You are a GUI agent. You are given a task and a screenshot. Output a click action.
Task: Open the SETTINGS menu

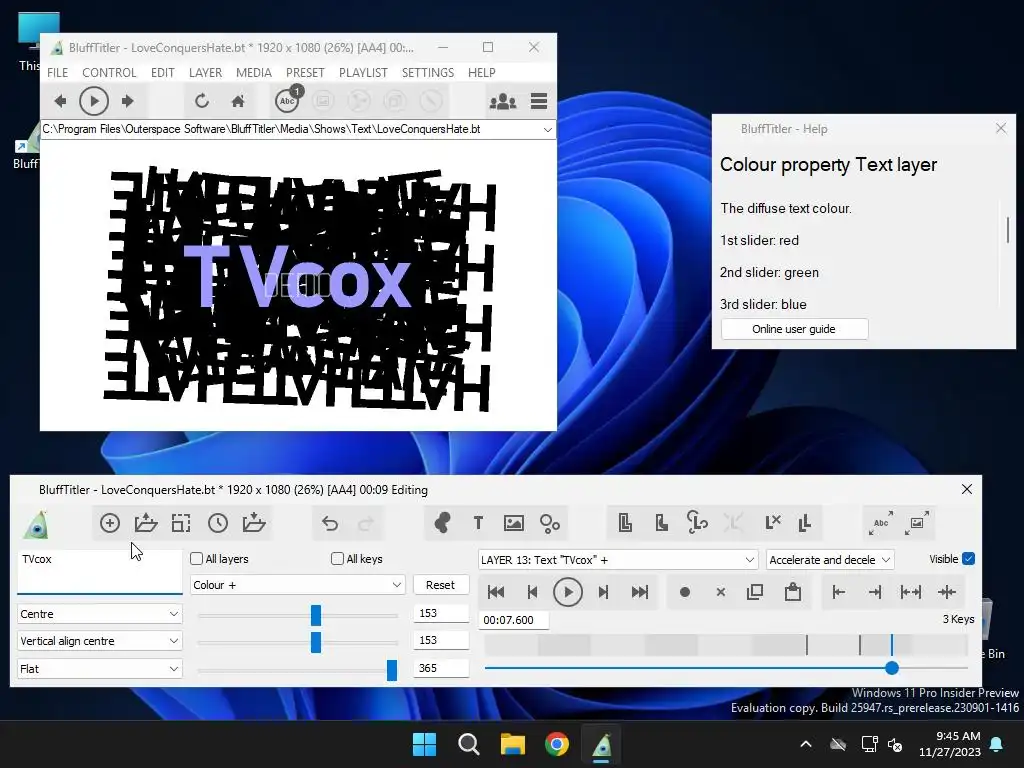pyautogui.click(x=428, y=72)
